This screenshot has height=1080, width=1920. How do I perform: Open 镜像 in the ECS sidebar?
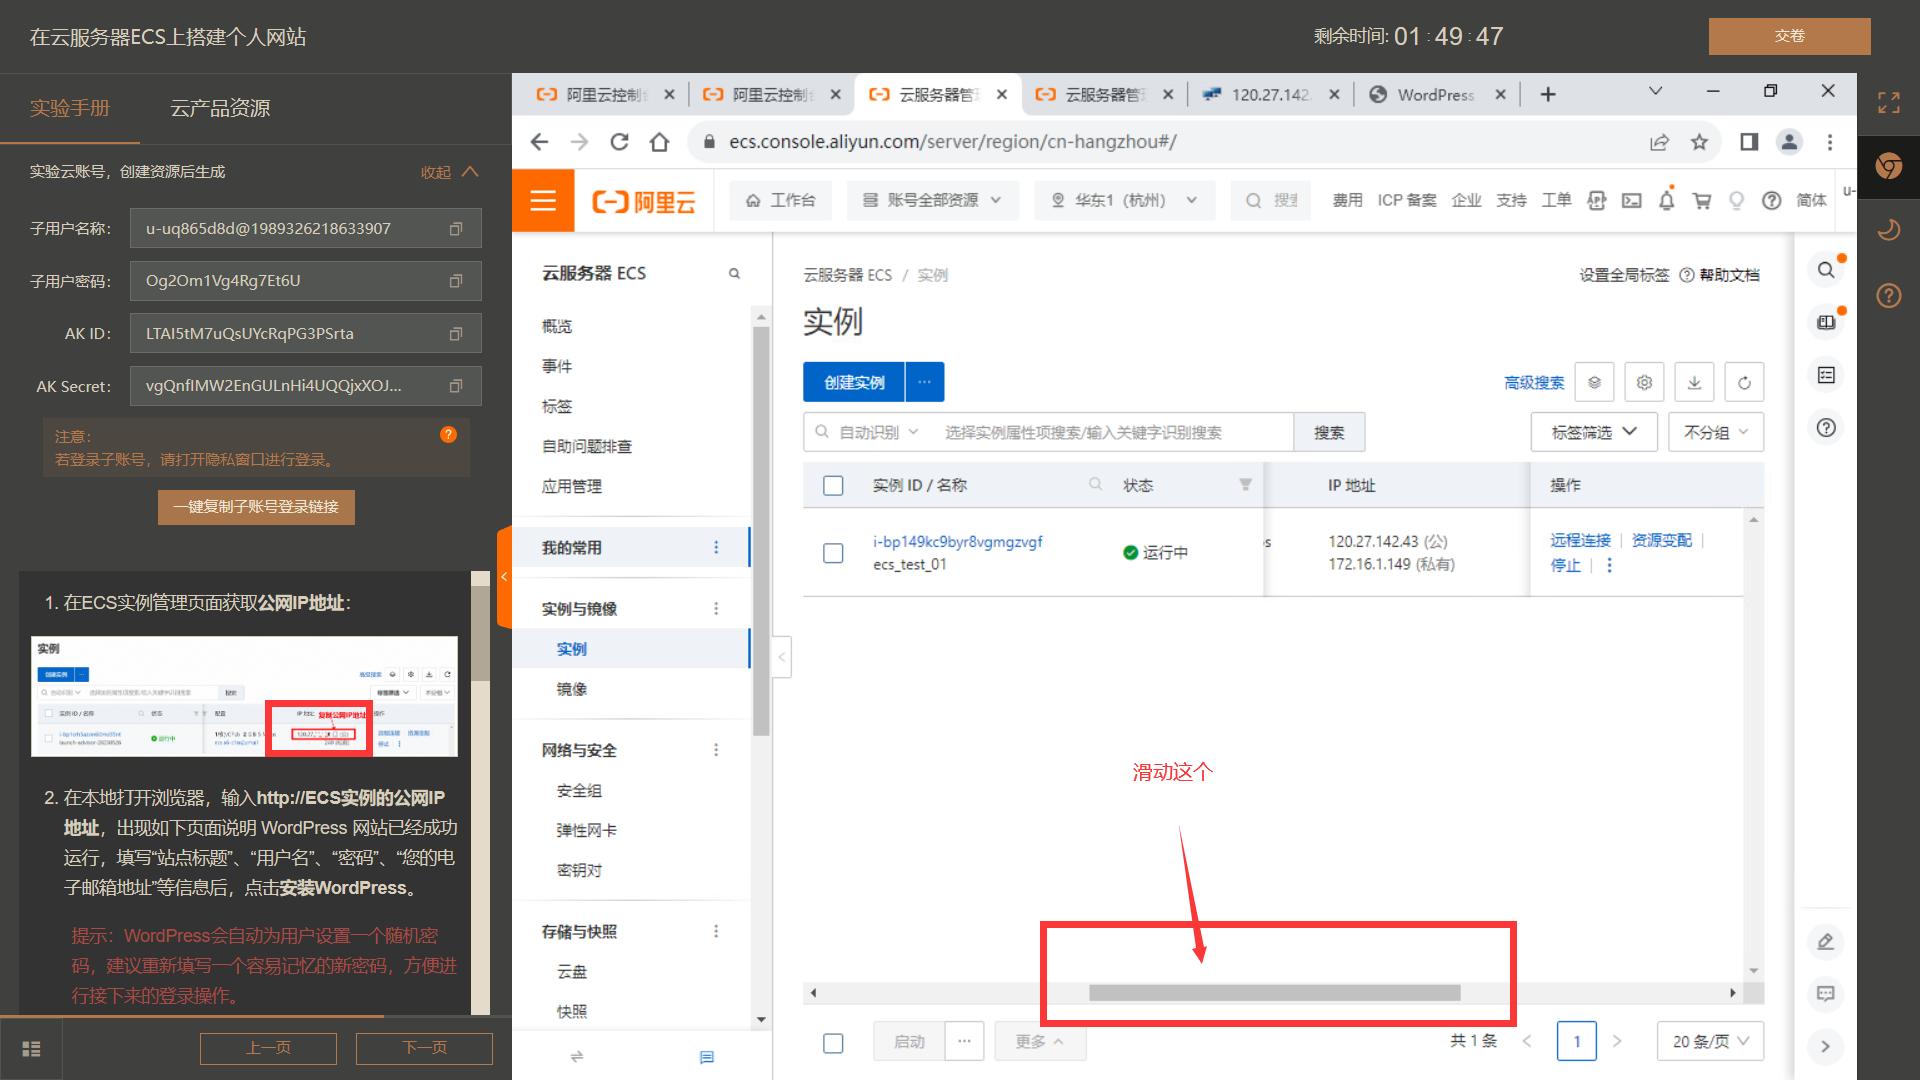point(572,689)
